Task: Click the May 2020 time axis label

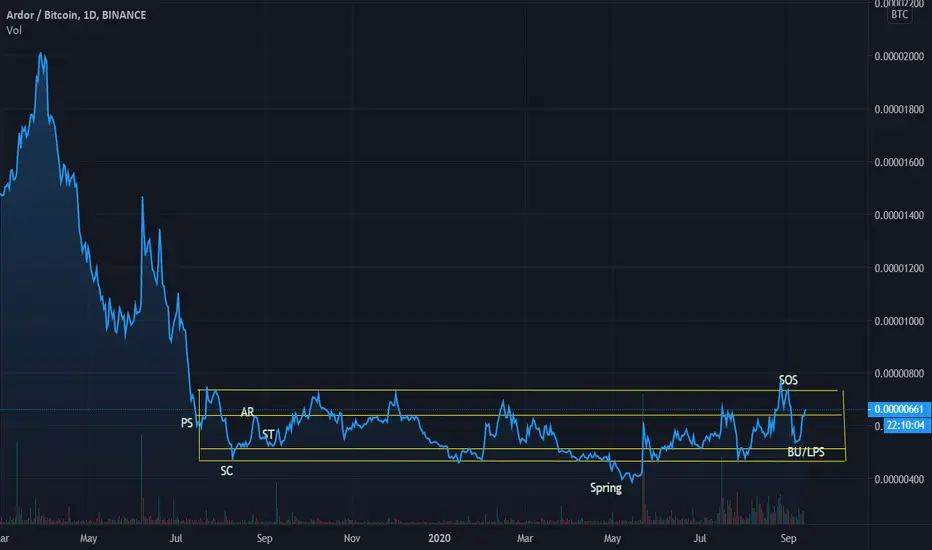Action: [x=612, y=539]
